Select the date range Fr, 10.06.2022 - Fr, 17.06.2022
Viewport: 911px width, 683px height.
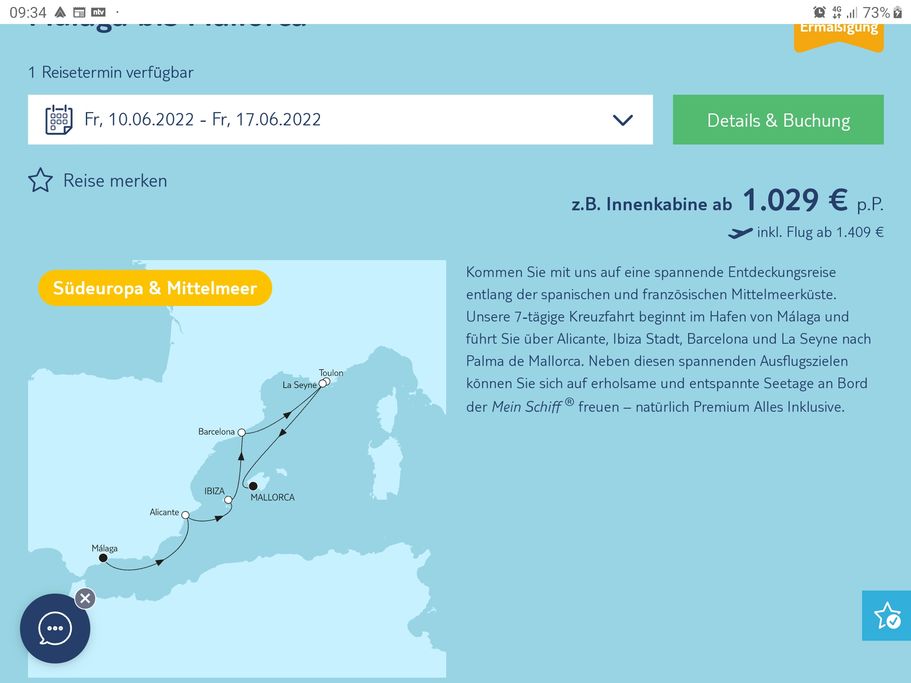tap(203, 120)
